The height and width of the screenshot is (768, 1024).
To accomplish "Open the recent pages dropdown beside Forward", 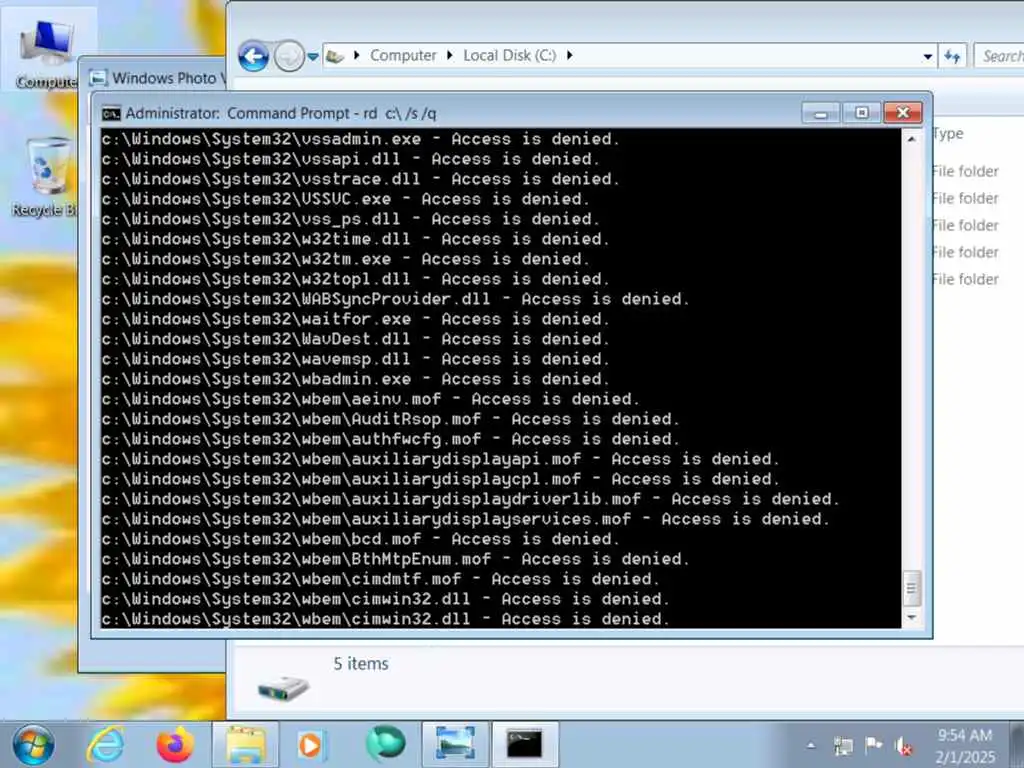I will click(x=313, y=57).
